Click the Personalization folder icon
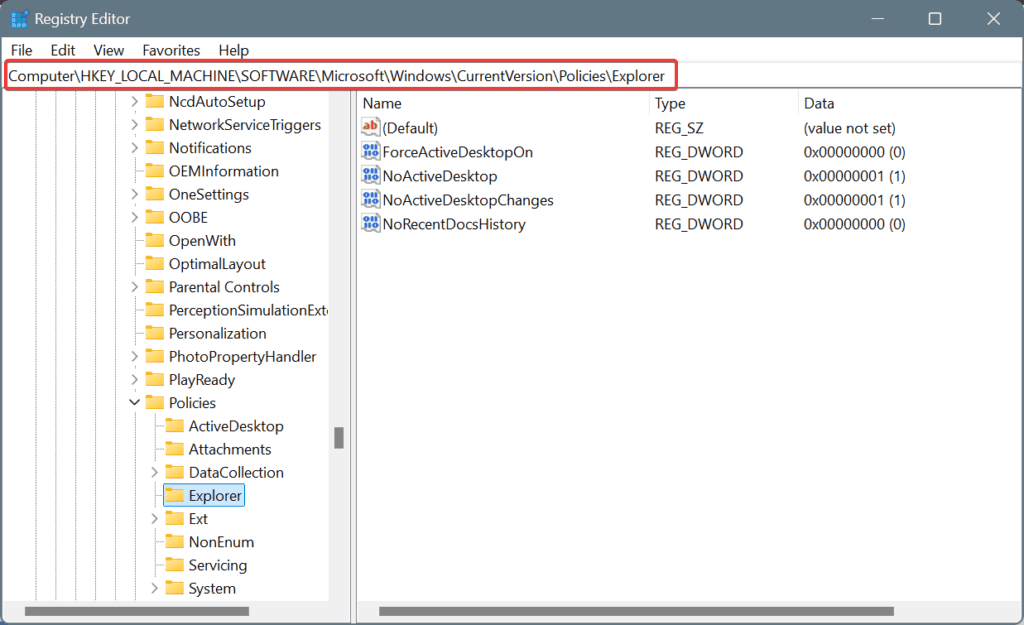Viewport: 1024px width, 625px height. pyautogui.click(x=154, y=333)
